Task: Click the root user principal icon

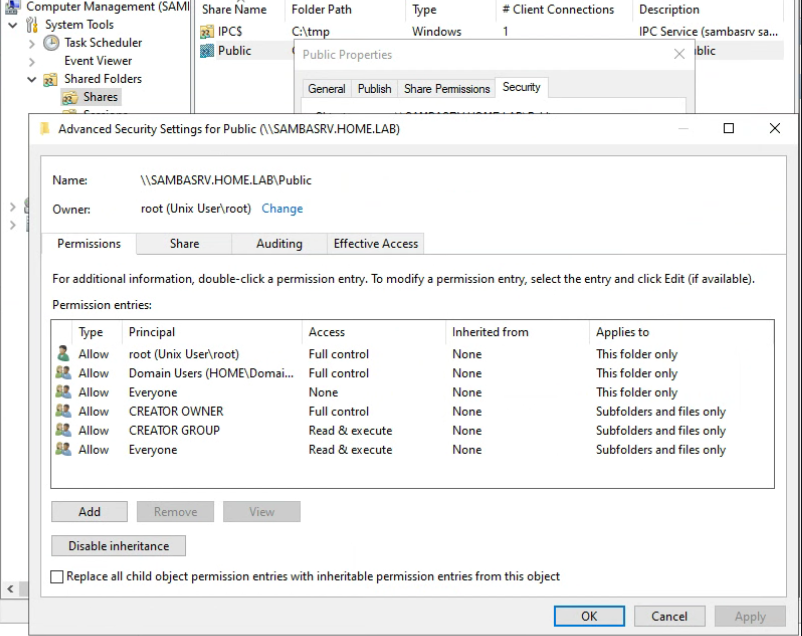Action: click(x=64, y=354)
